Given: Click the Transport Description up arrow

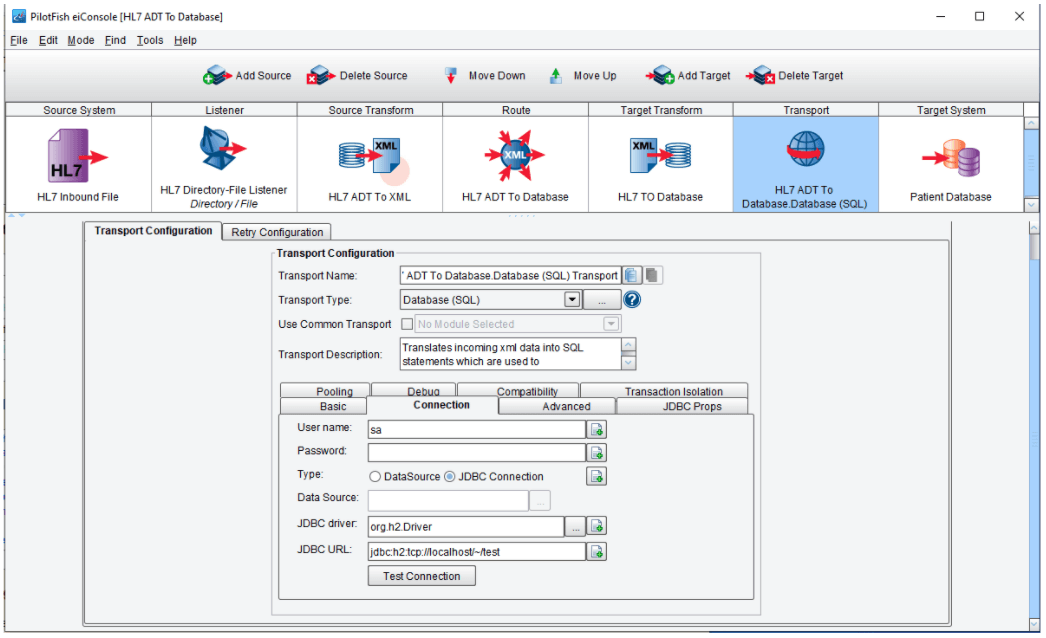Looking at the screenshot, I should point(628,345).
